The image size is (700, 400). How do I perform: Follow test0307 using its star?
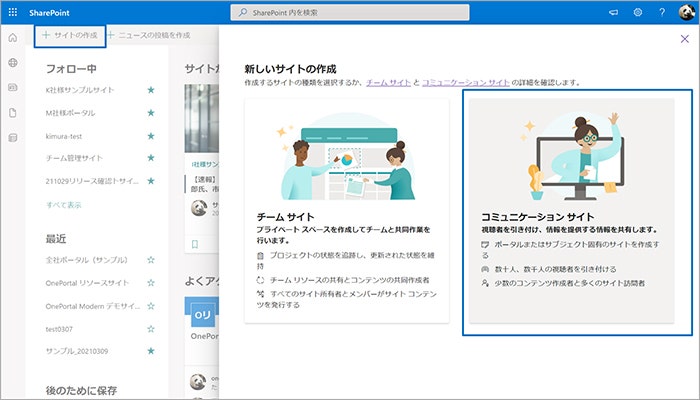(151, 329)
